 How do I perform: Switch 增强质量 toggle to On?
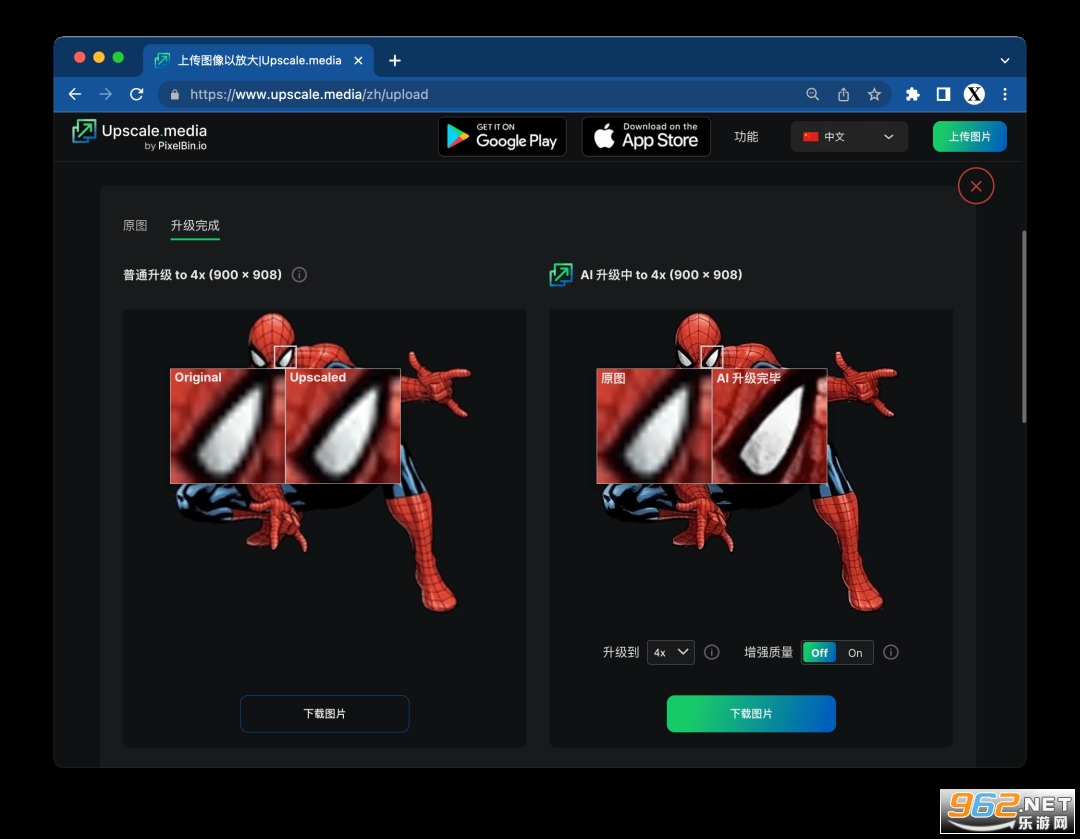click(855, 653)
